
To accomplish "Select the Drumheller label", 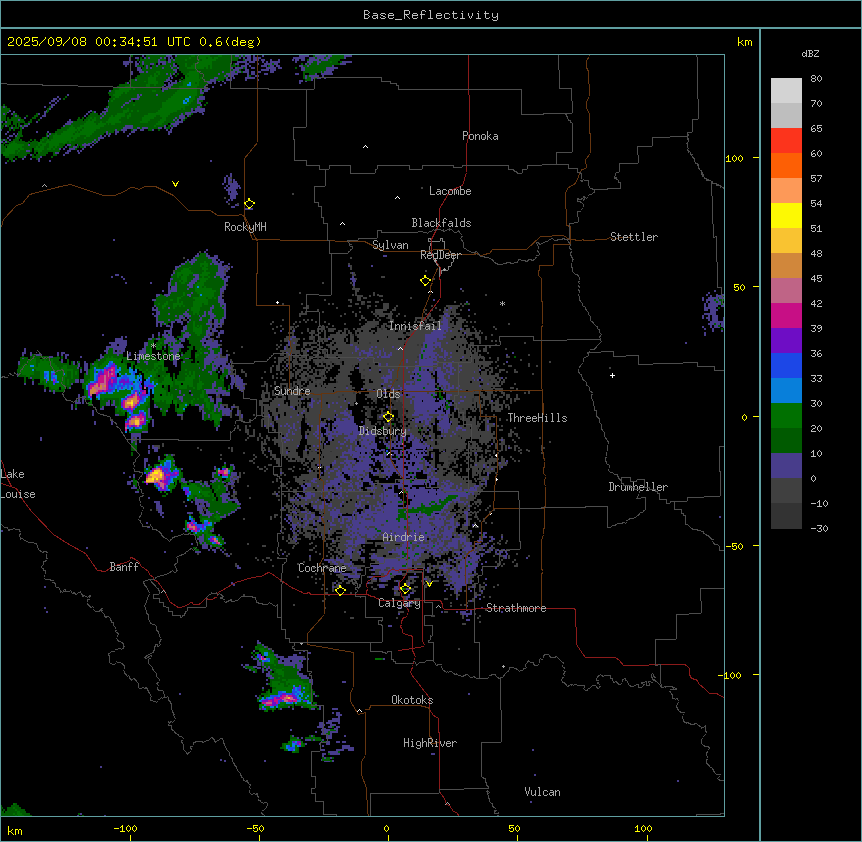I will coord(638,487).
